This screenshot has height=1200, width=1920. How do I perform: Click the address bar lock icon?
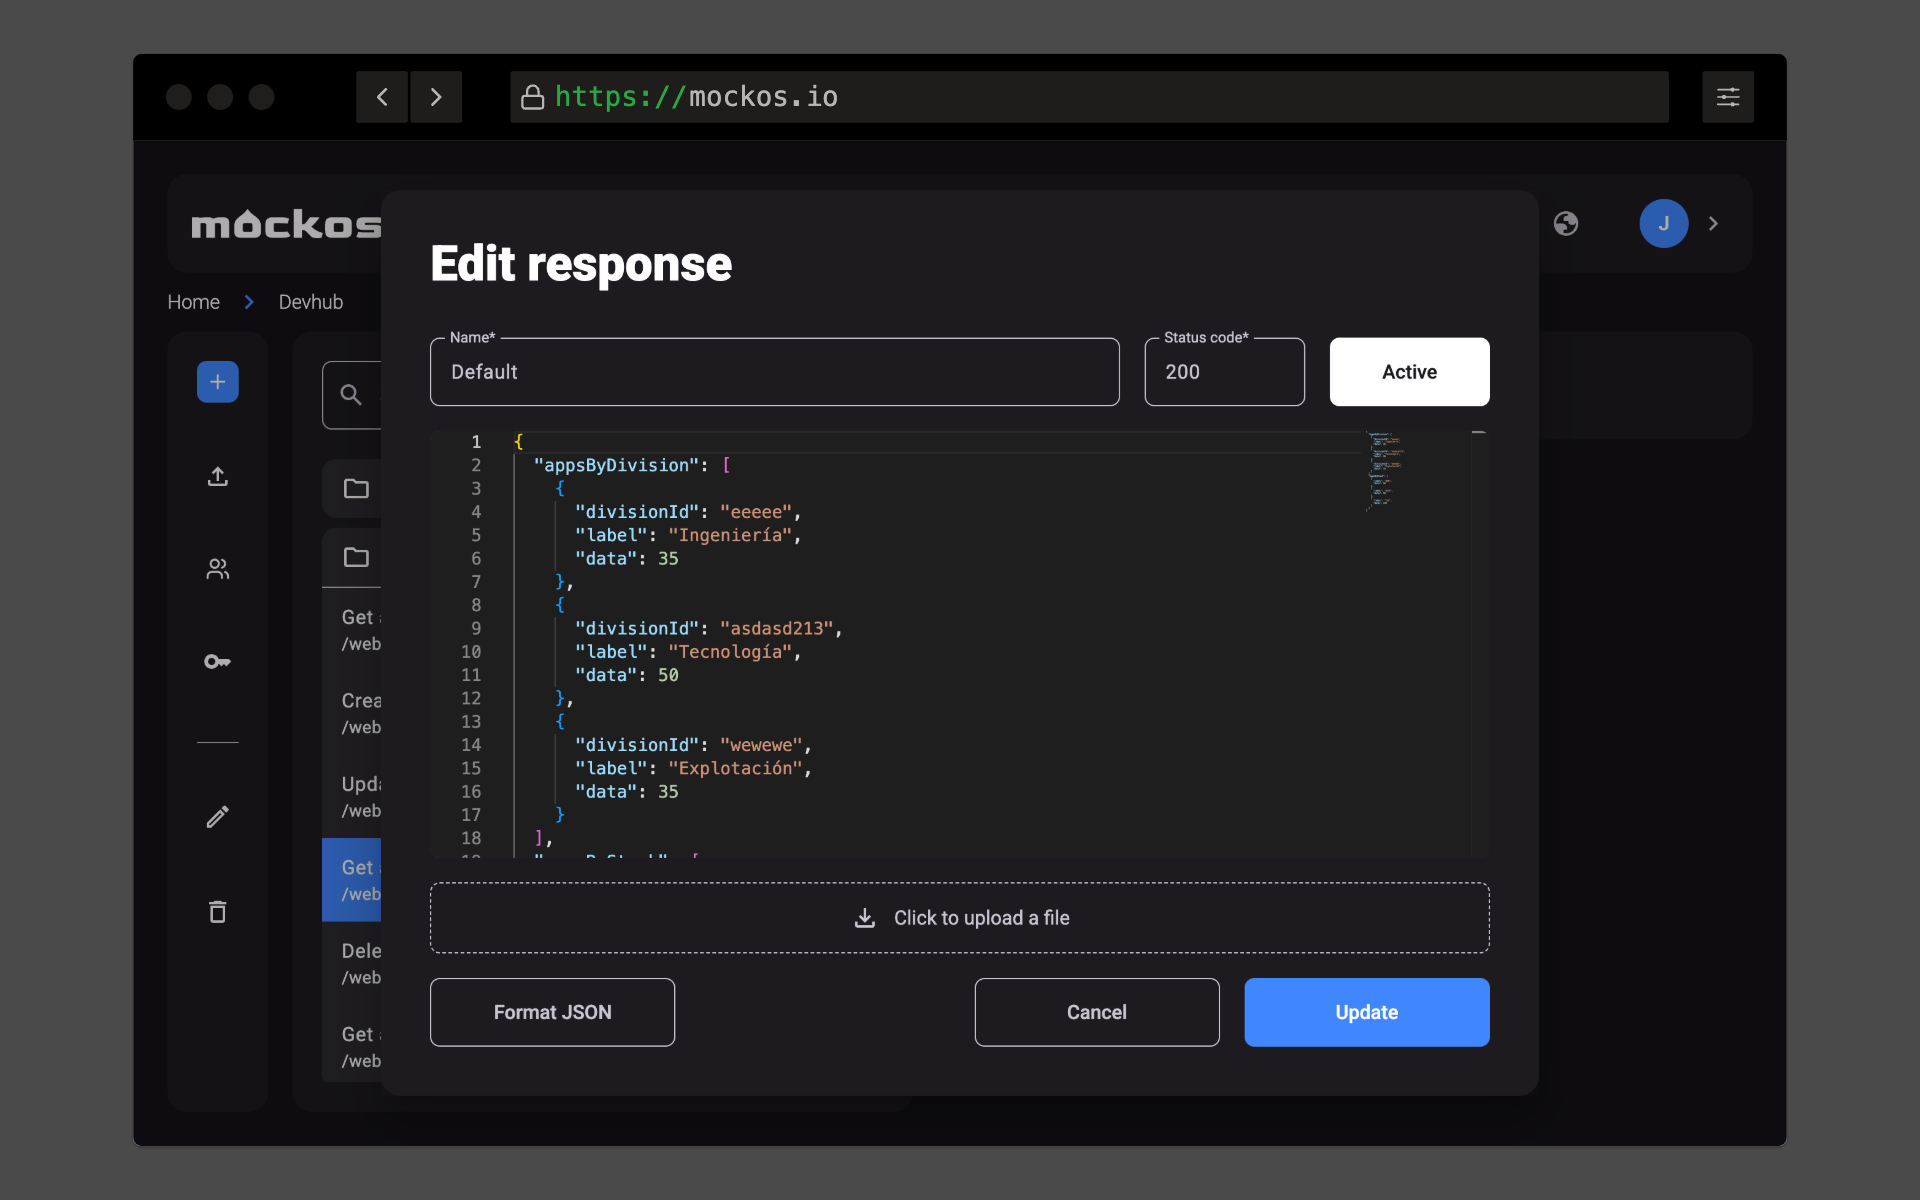533,97
